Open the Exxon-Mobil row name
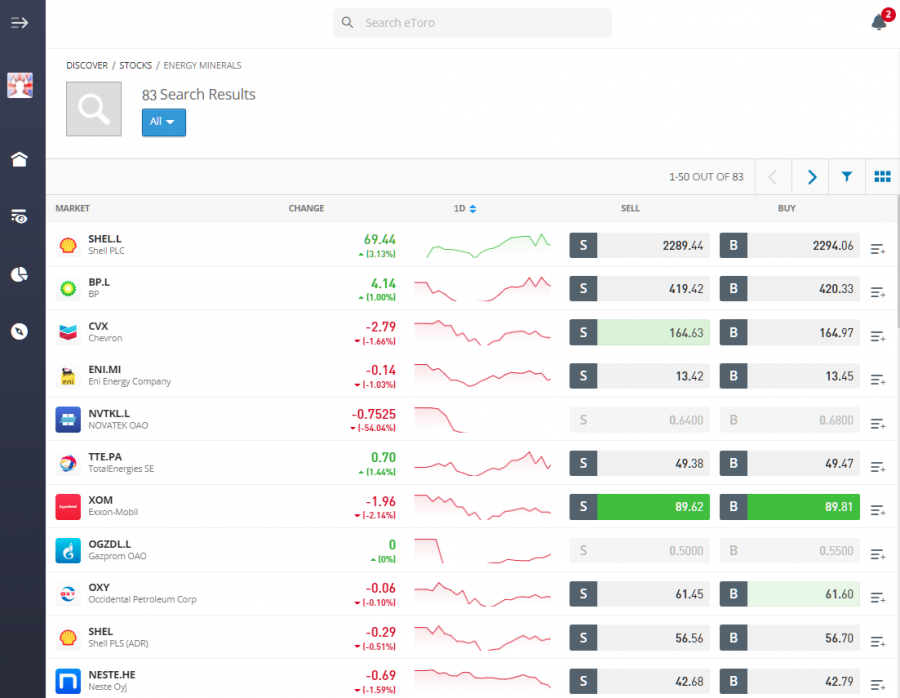Viewport: 900px width, 698px height. (x=113, y=512)
